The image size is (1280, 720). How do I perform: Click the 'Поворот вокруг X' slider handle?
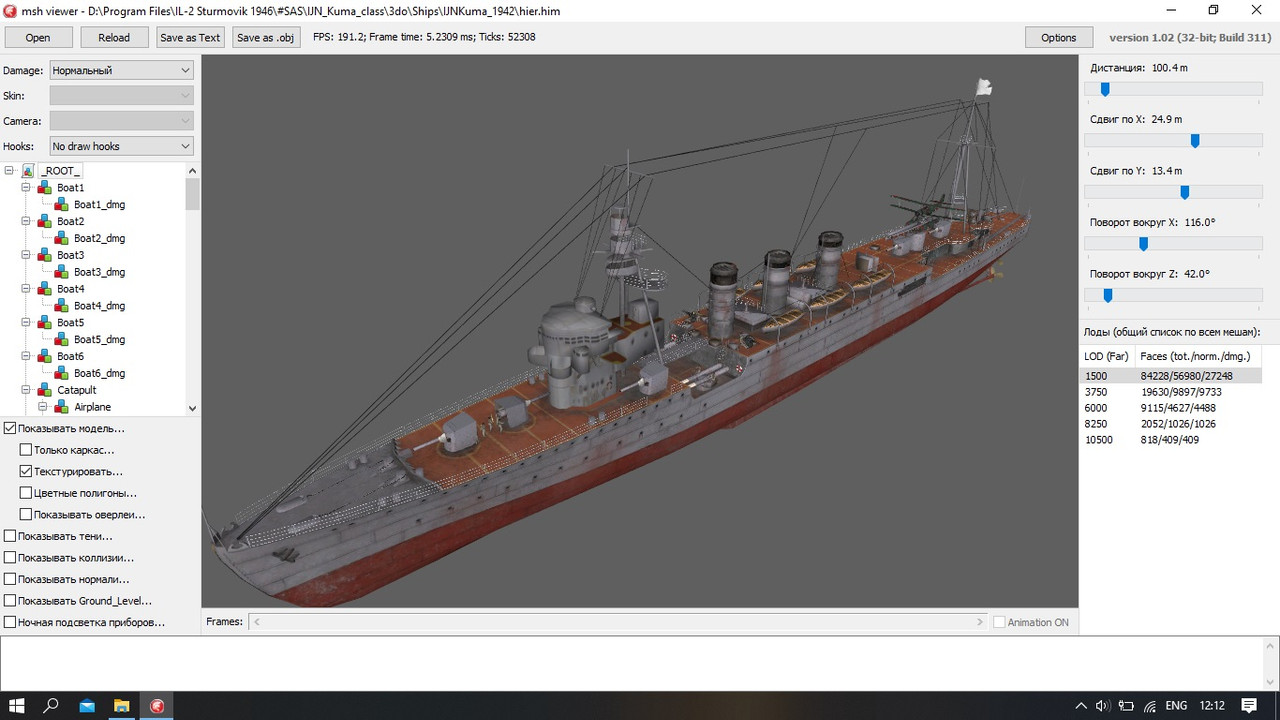pos(1144,244)
